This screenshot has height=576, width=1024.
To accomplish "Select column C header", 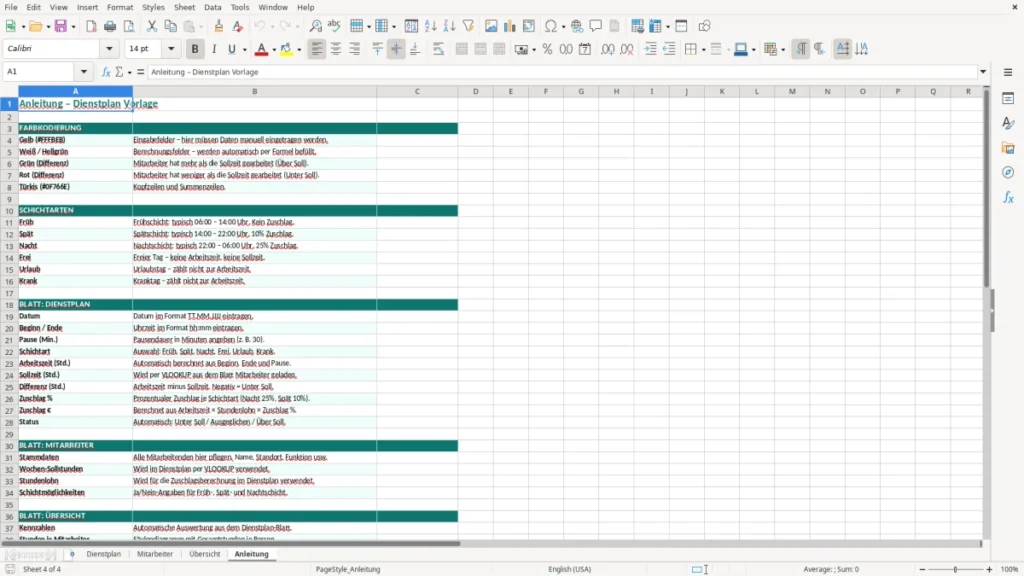I will [x=417, y=91].
